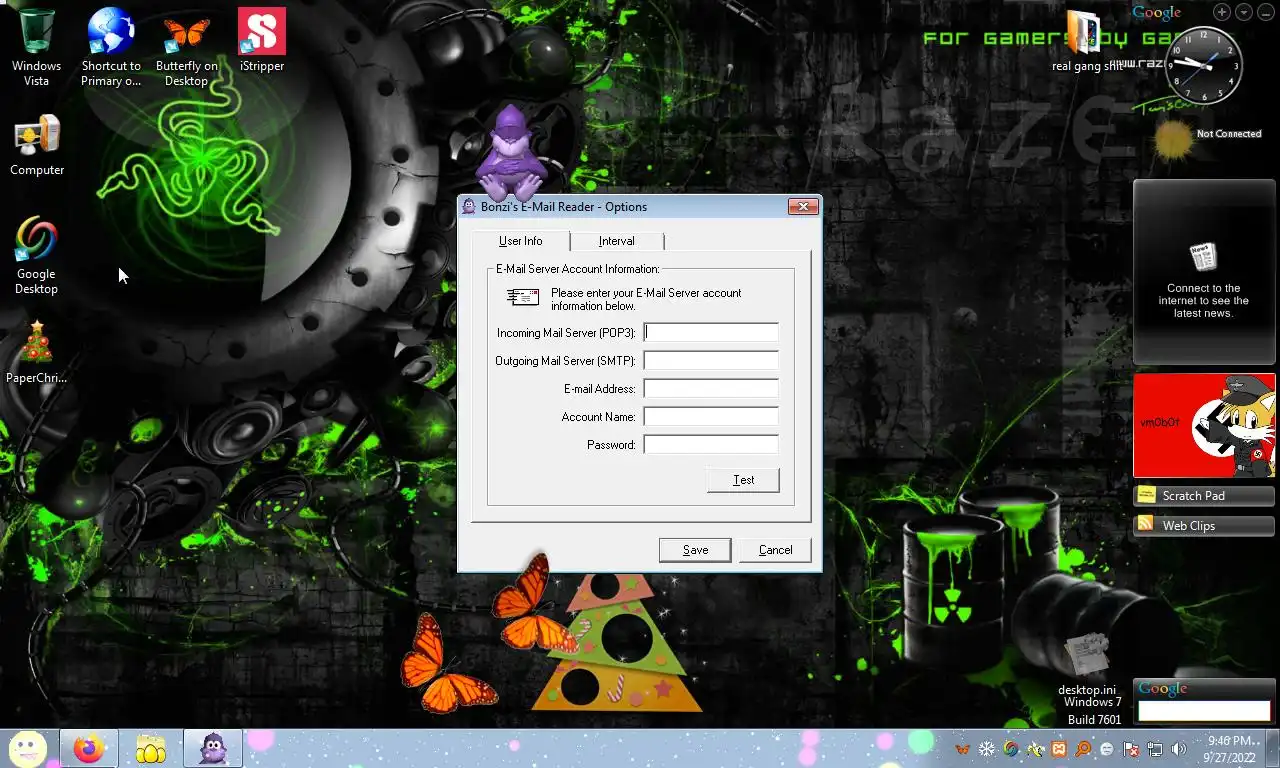Open Firefox from the taskbar

pos(89,749)
